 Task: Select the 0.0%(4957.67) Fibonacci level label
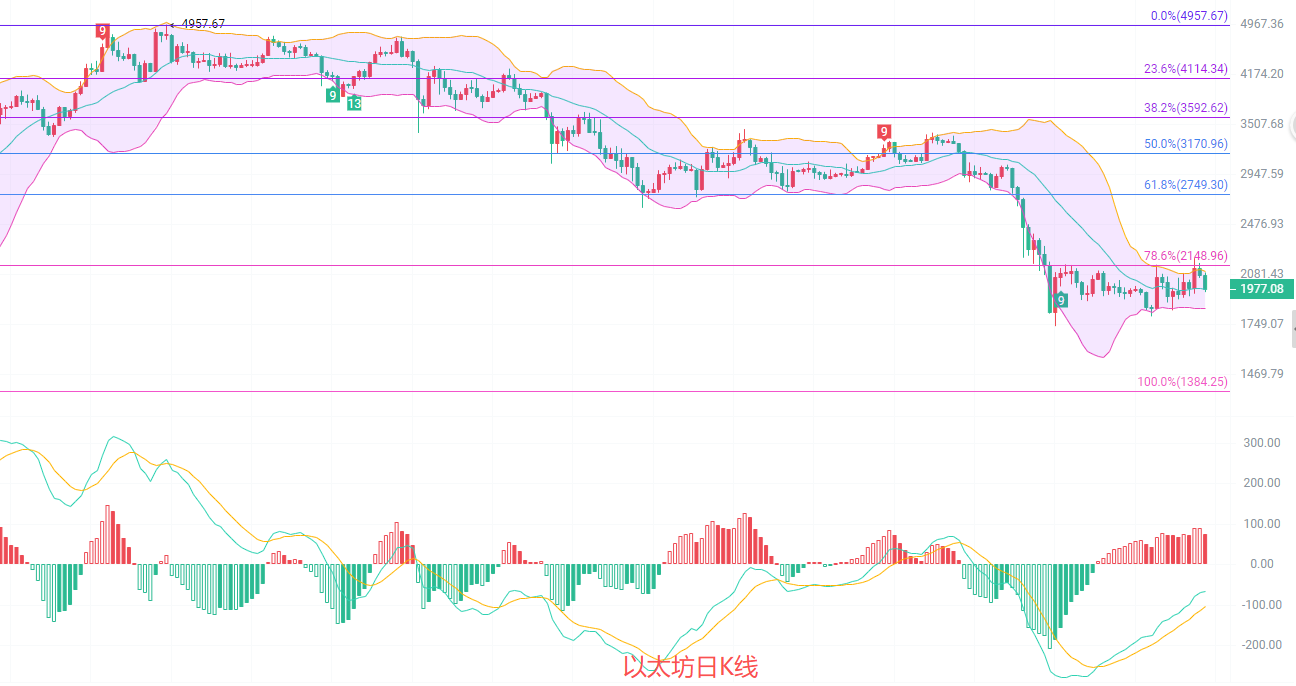click(1188, 16)
